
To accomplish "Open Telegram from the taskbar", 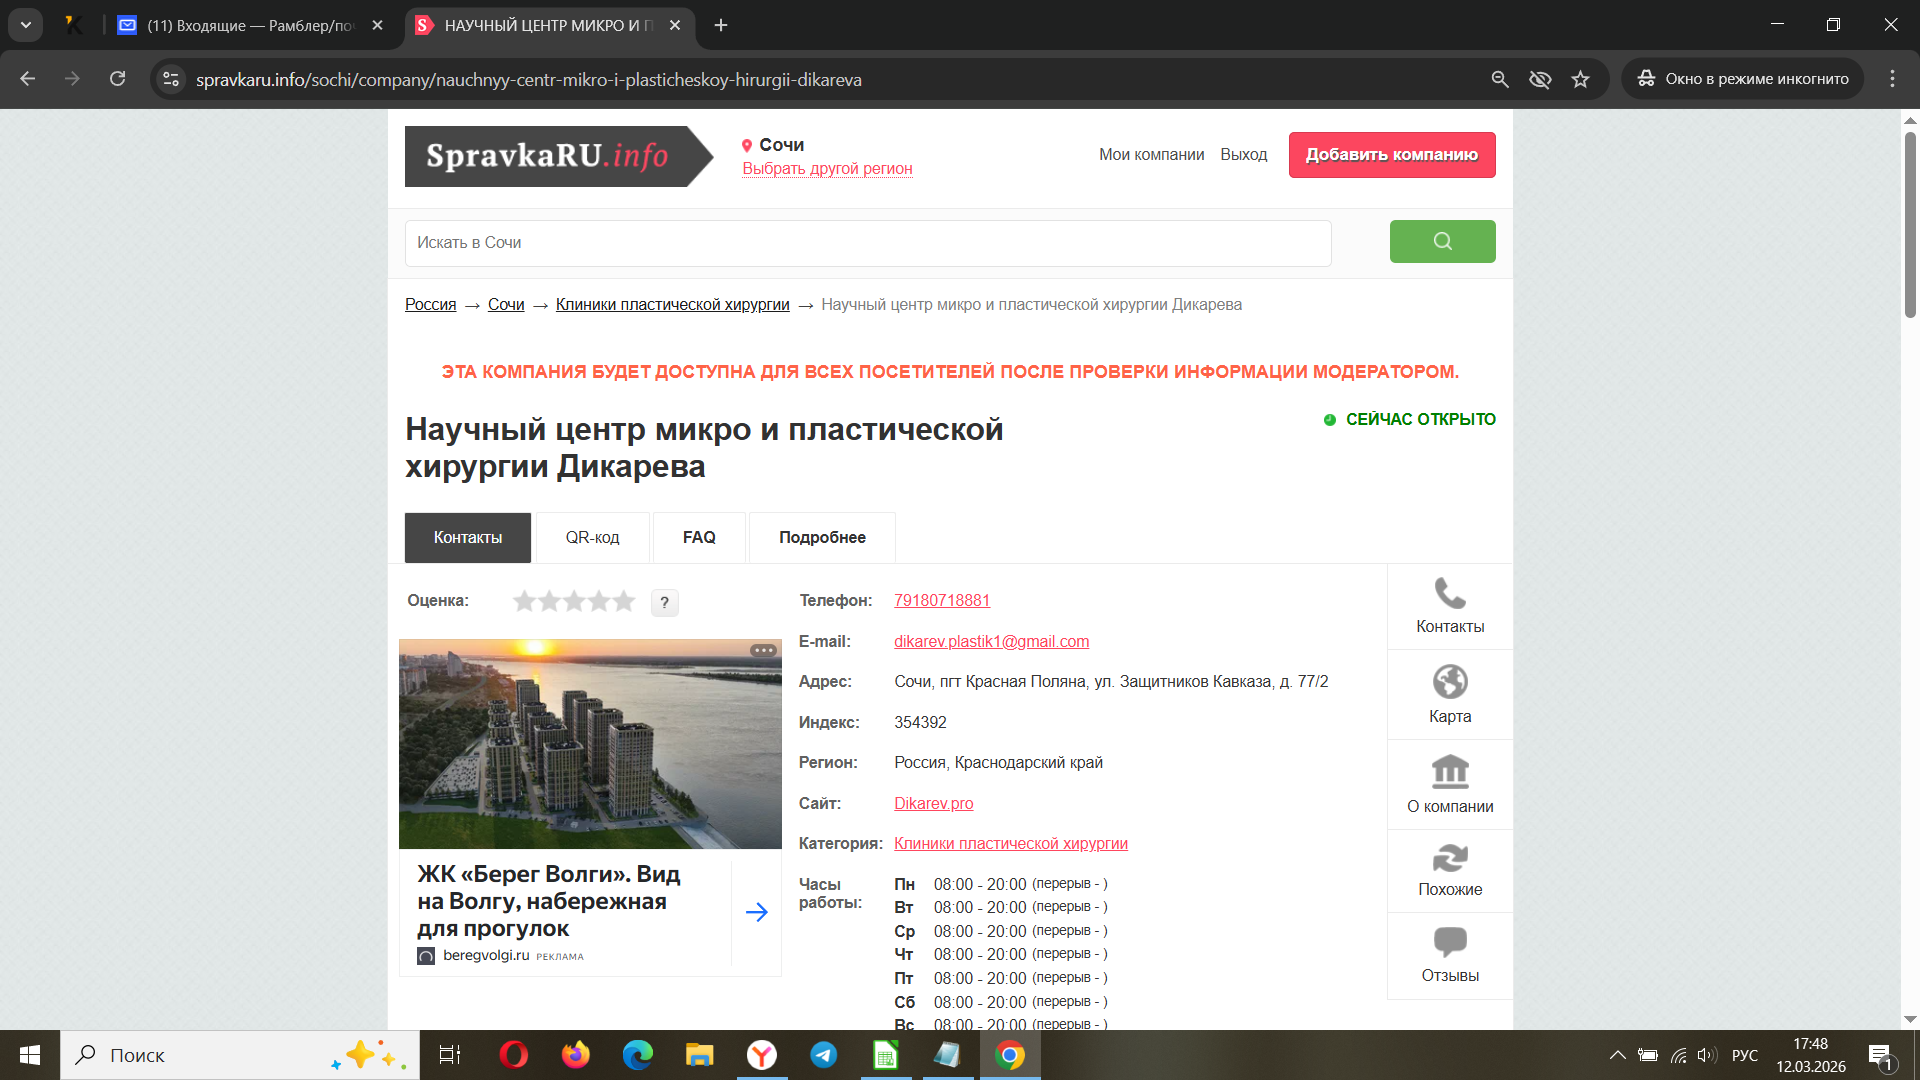I will coord(823,1055).
